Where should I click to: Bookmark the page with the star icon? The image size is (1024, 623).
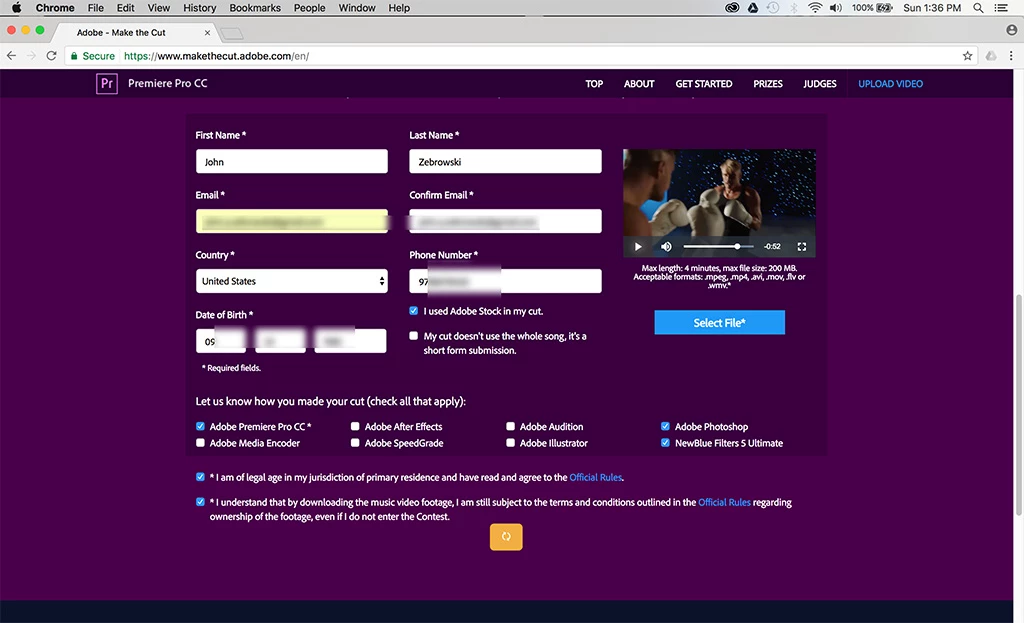[x=967, y=56]
